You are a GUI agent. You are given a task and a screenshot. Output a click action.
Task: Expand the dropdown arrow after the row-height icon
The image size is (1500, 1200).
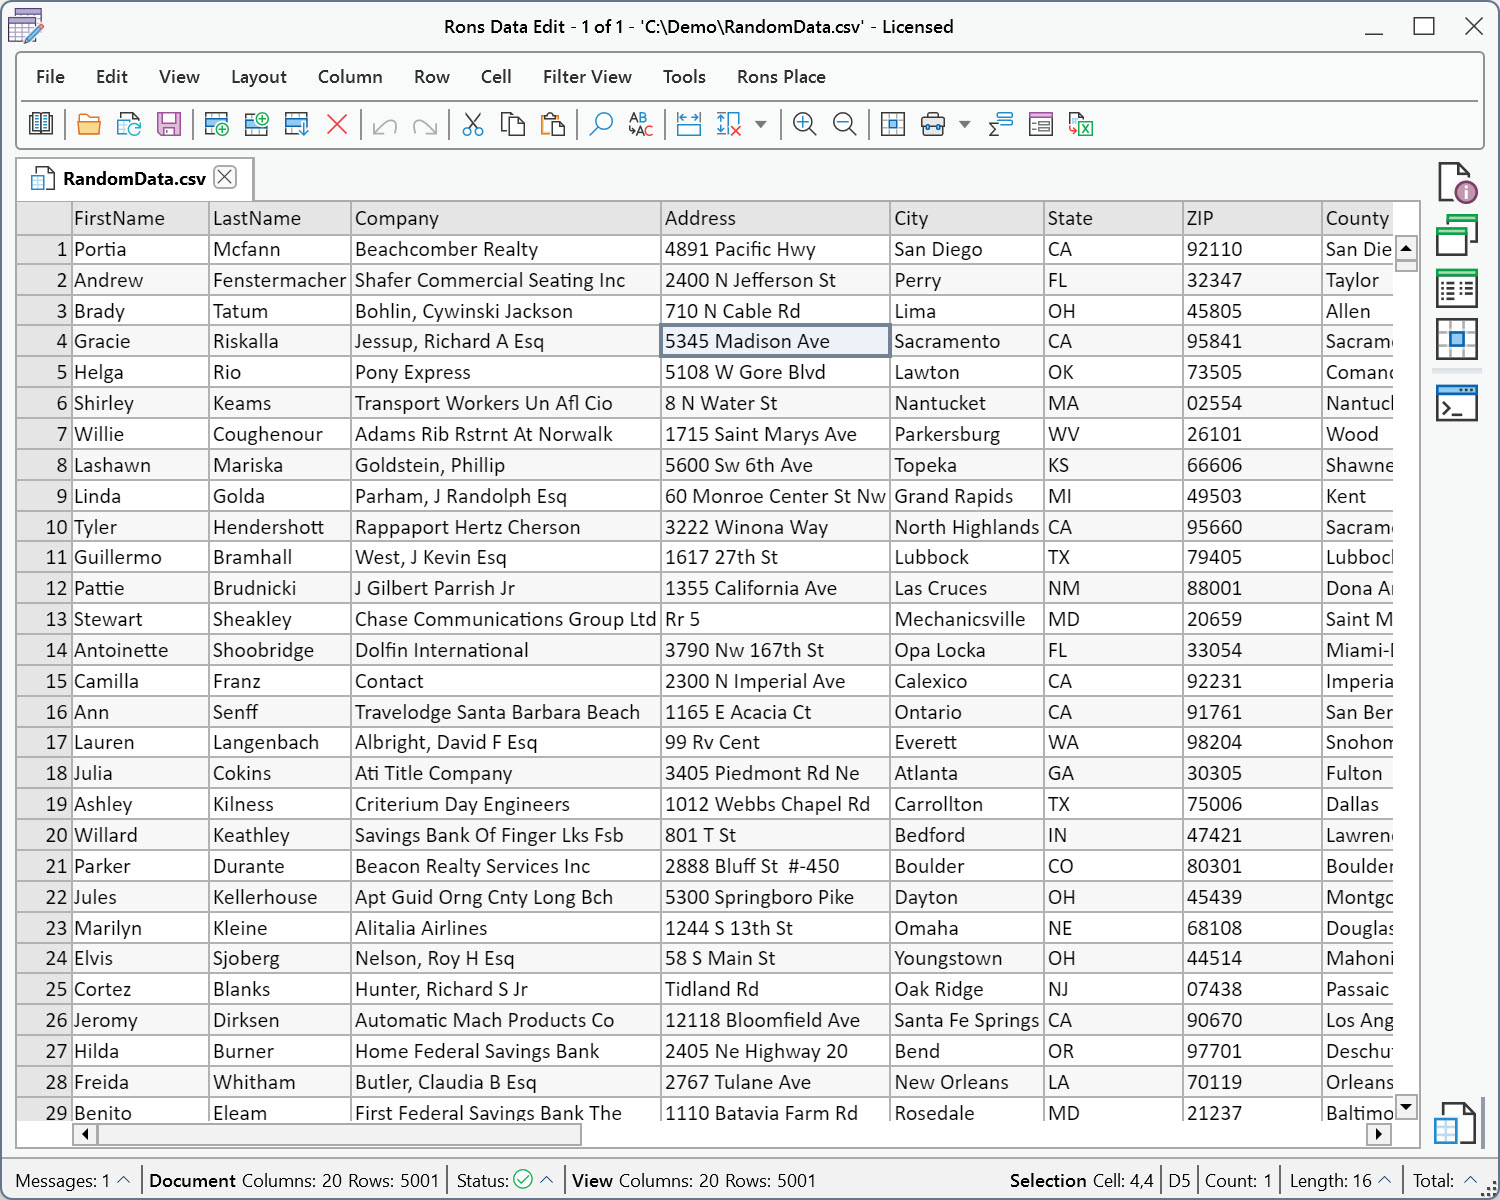coord(761,124)
